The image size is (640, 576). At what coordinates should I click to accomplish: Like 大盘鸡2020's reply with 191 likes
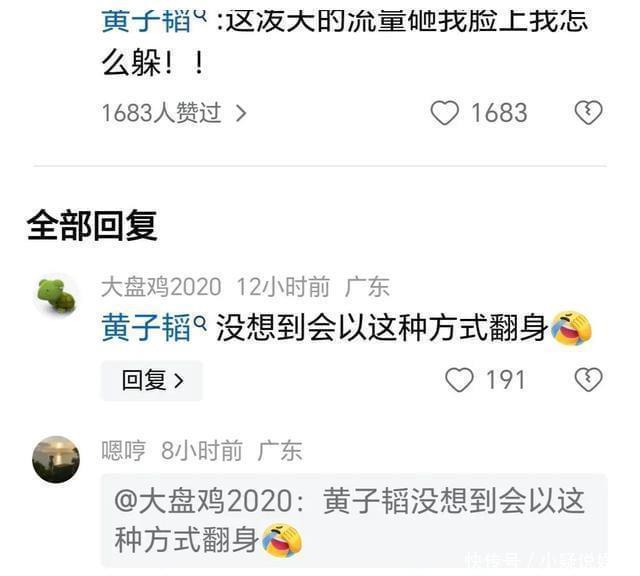point(459,380)
